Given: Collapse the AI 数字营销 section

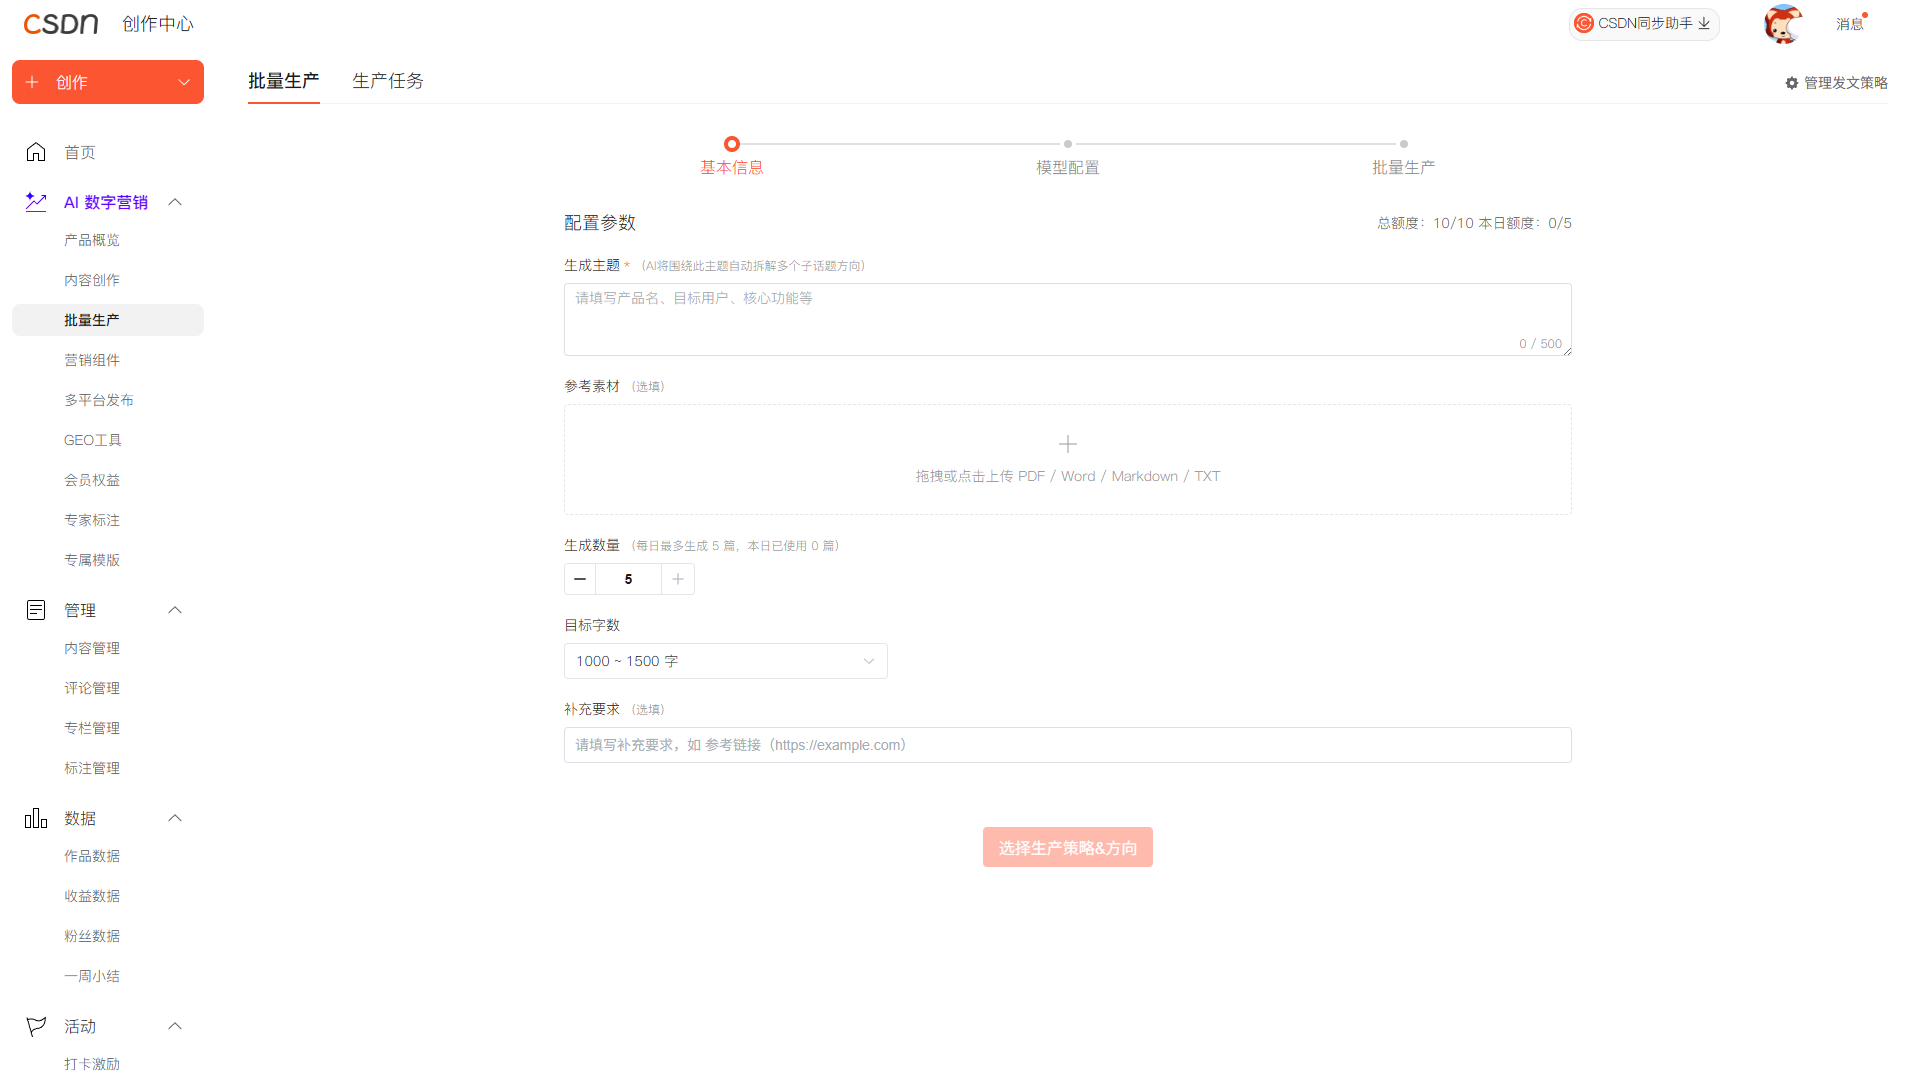Looking at the screenshot, I should (x=175, y=202).
